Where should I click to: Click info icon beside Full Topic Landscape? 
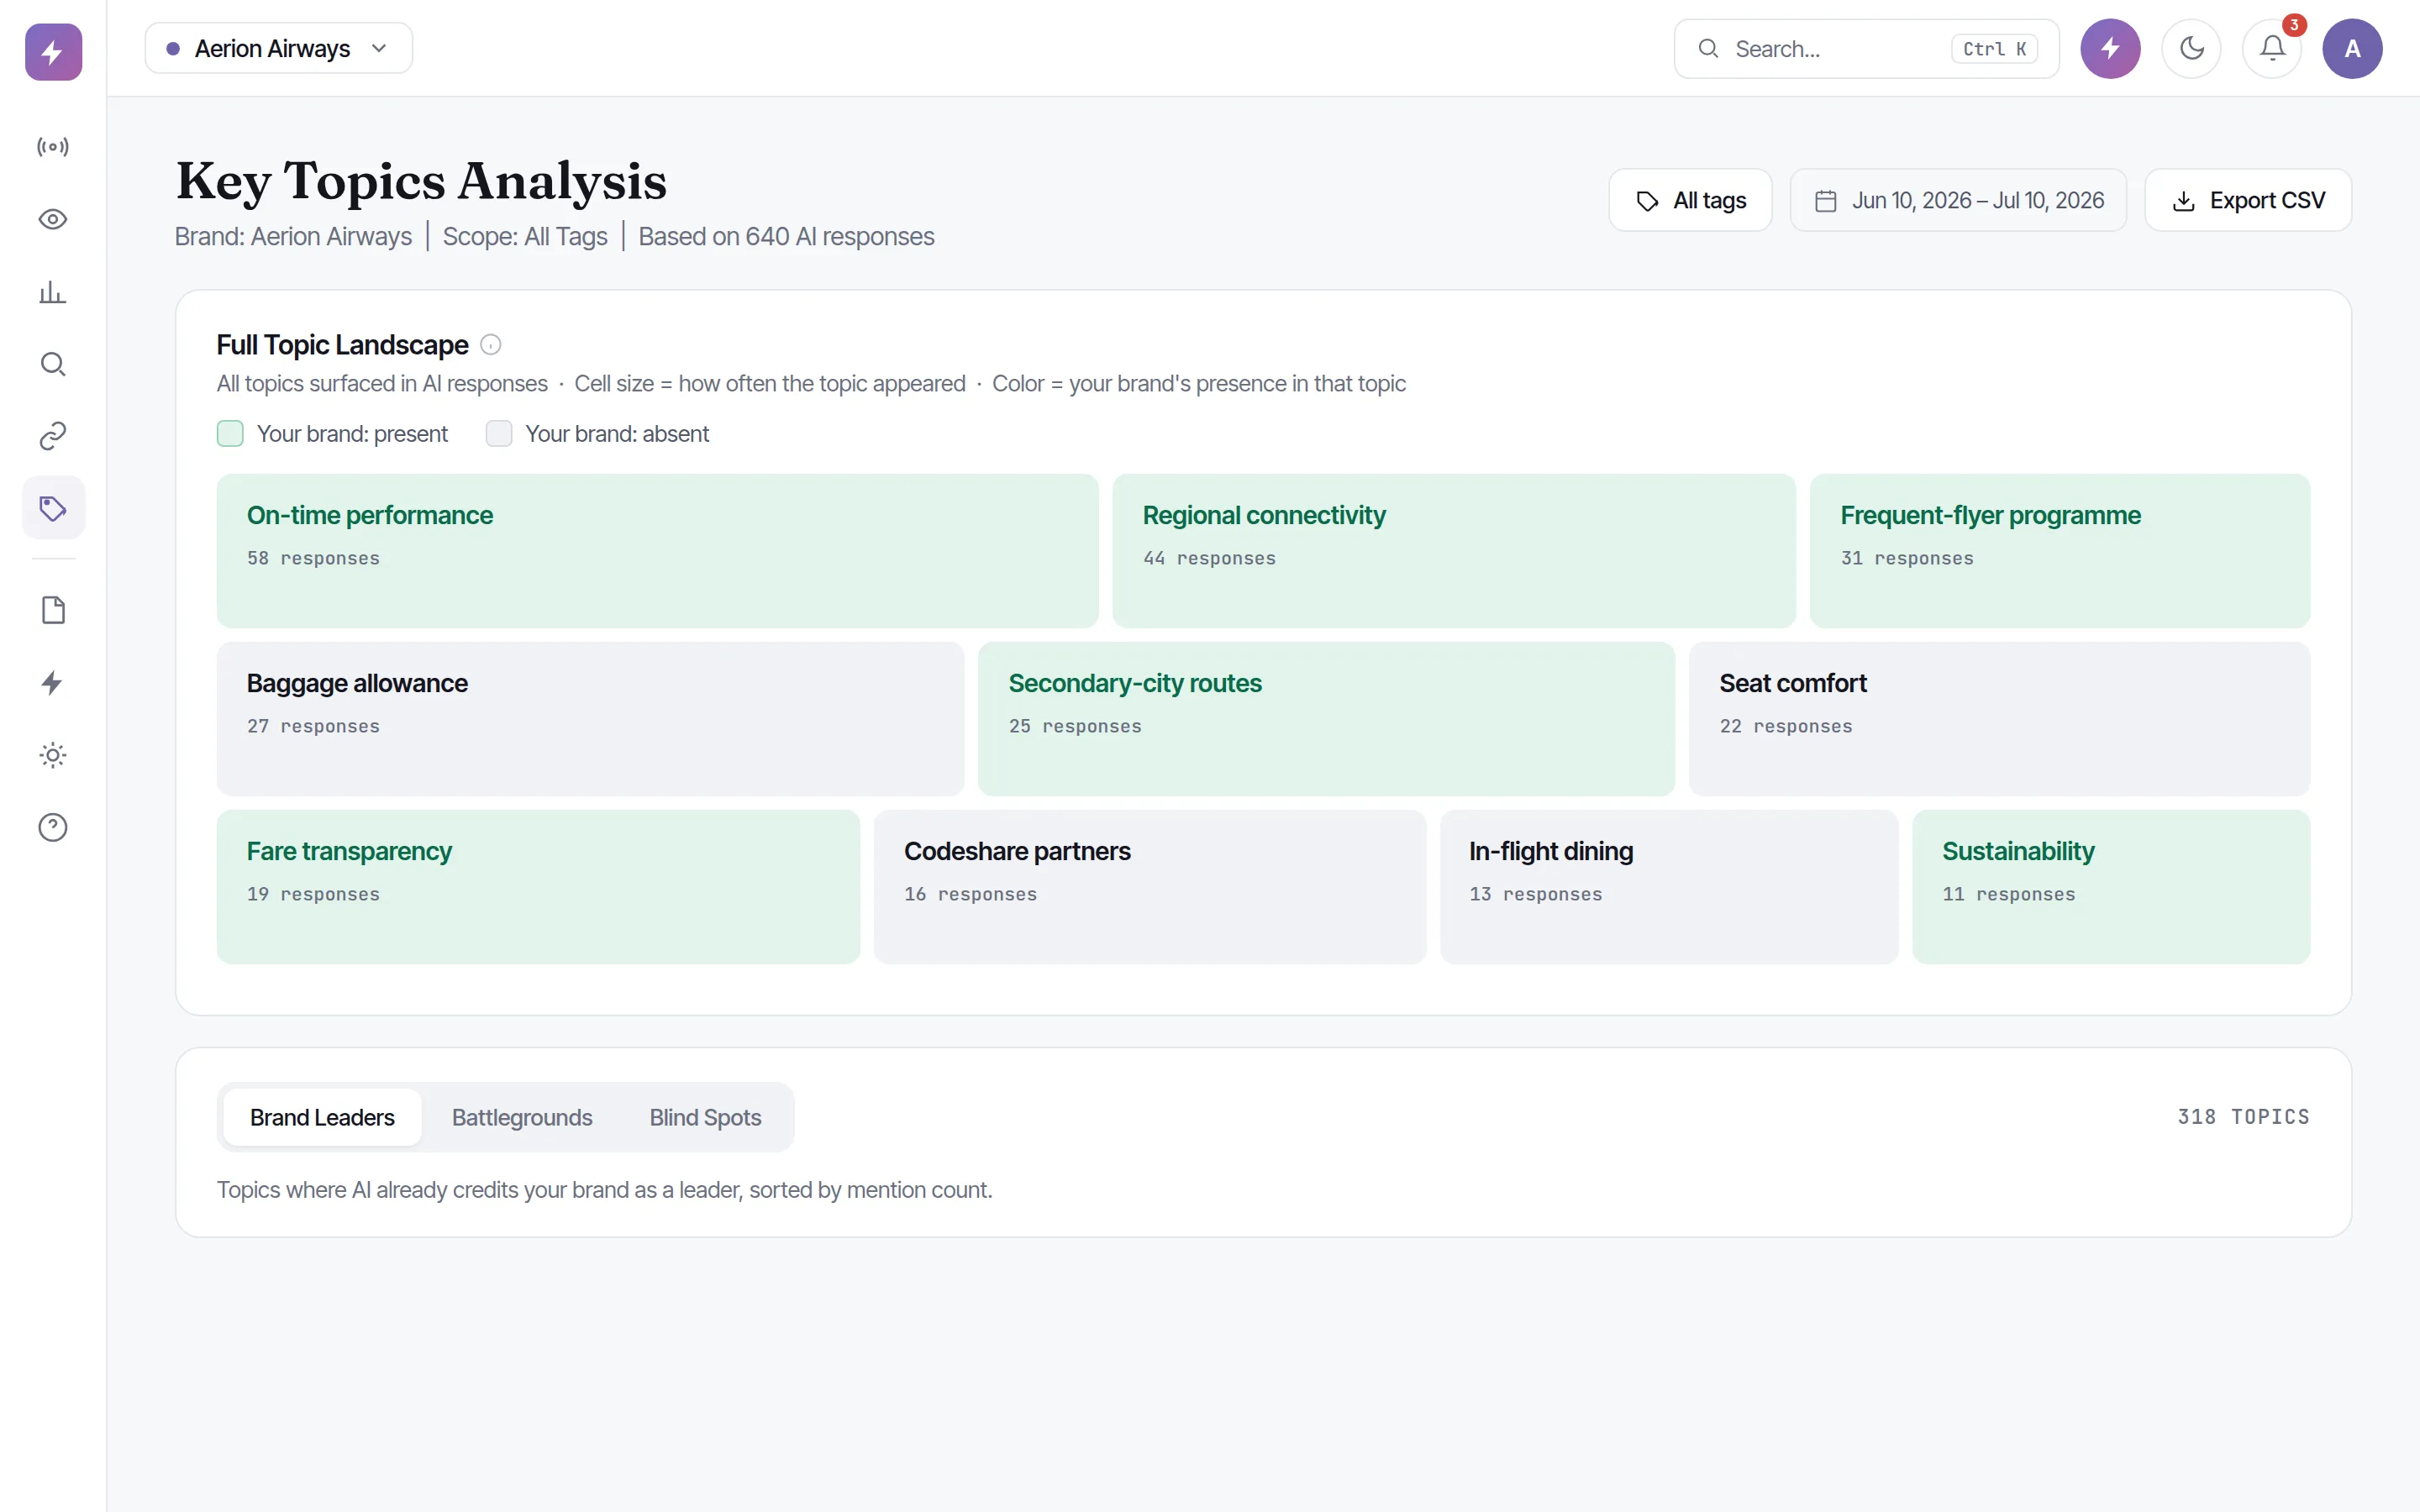[x=490, y=345]
